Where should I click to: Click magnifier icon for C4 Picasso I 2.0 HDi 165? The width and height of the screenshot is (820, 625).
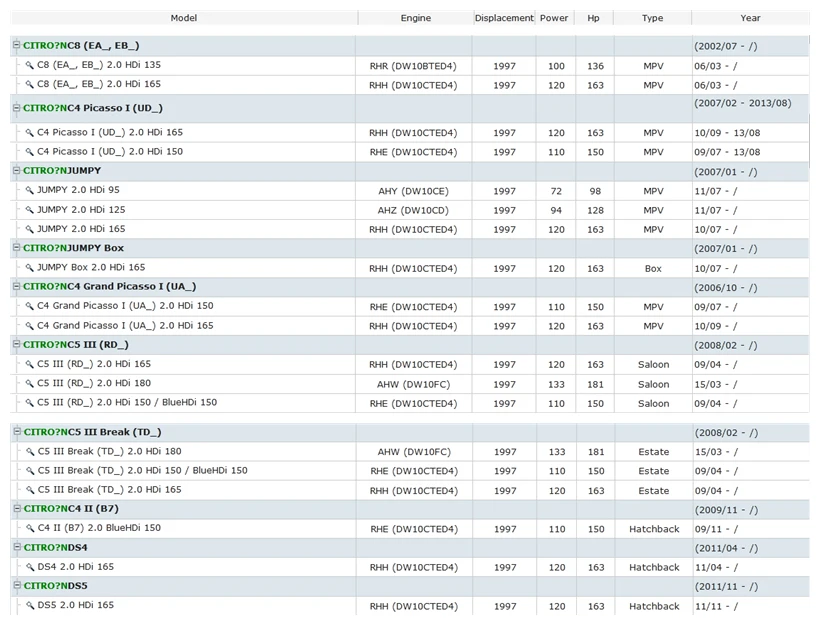29,133
